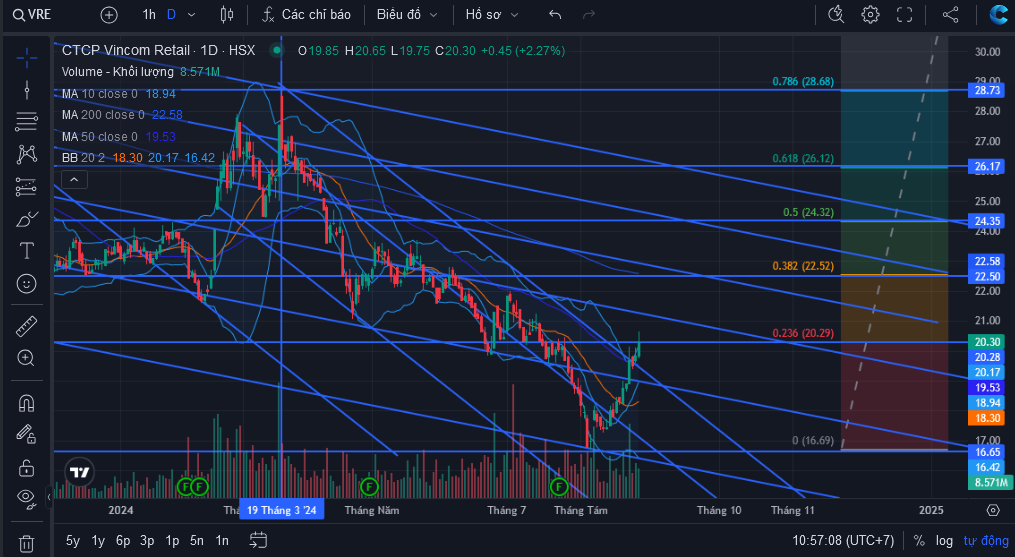Select the 1y date range button

pyautogui.click(x=98, y=540)
